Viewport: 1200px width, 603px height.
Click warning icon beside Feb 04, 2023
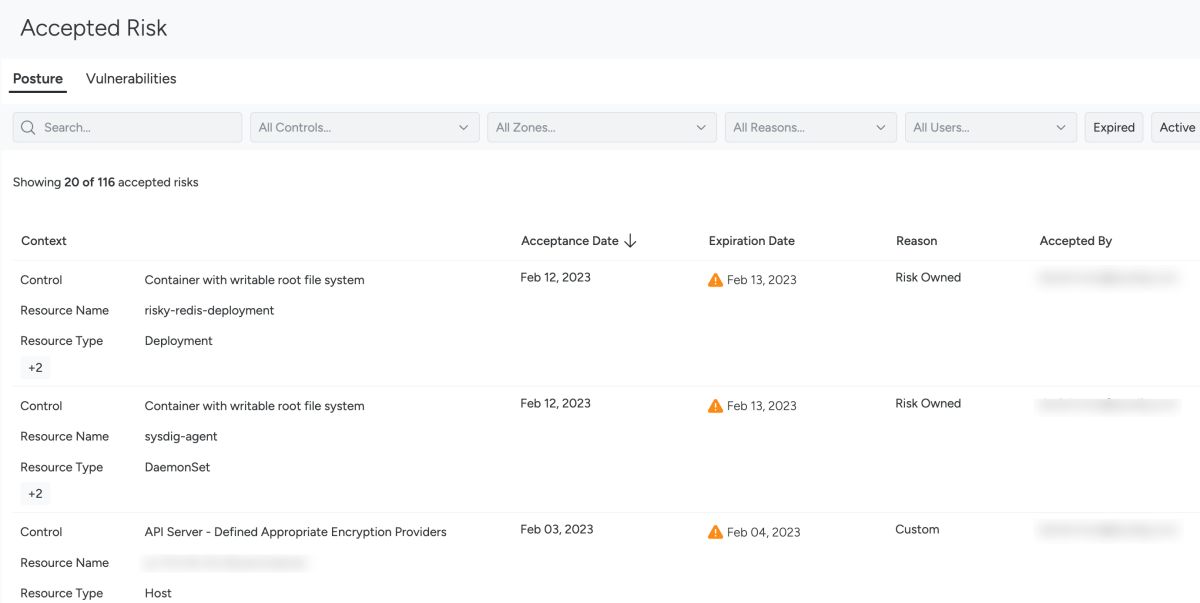point(715,532)
